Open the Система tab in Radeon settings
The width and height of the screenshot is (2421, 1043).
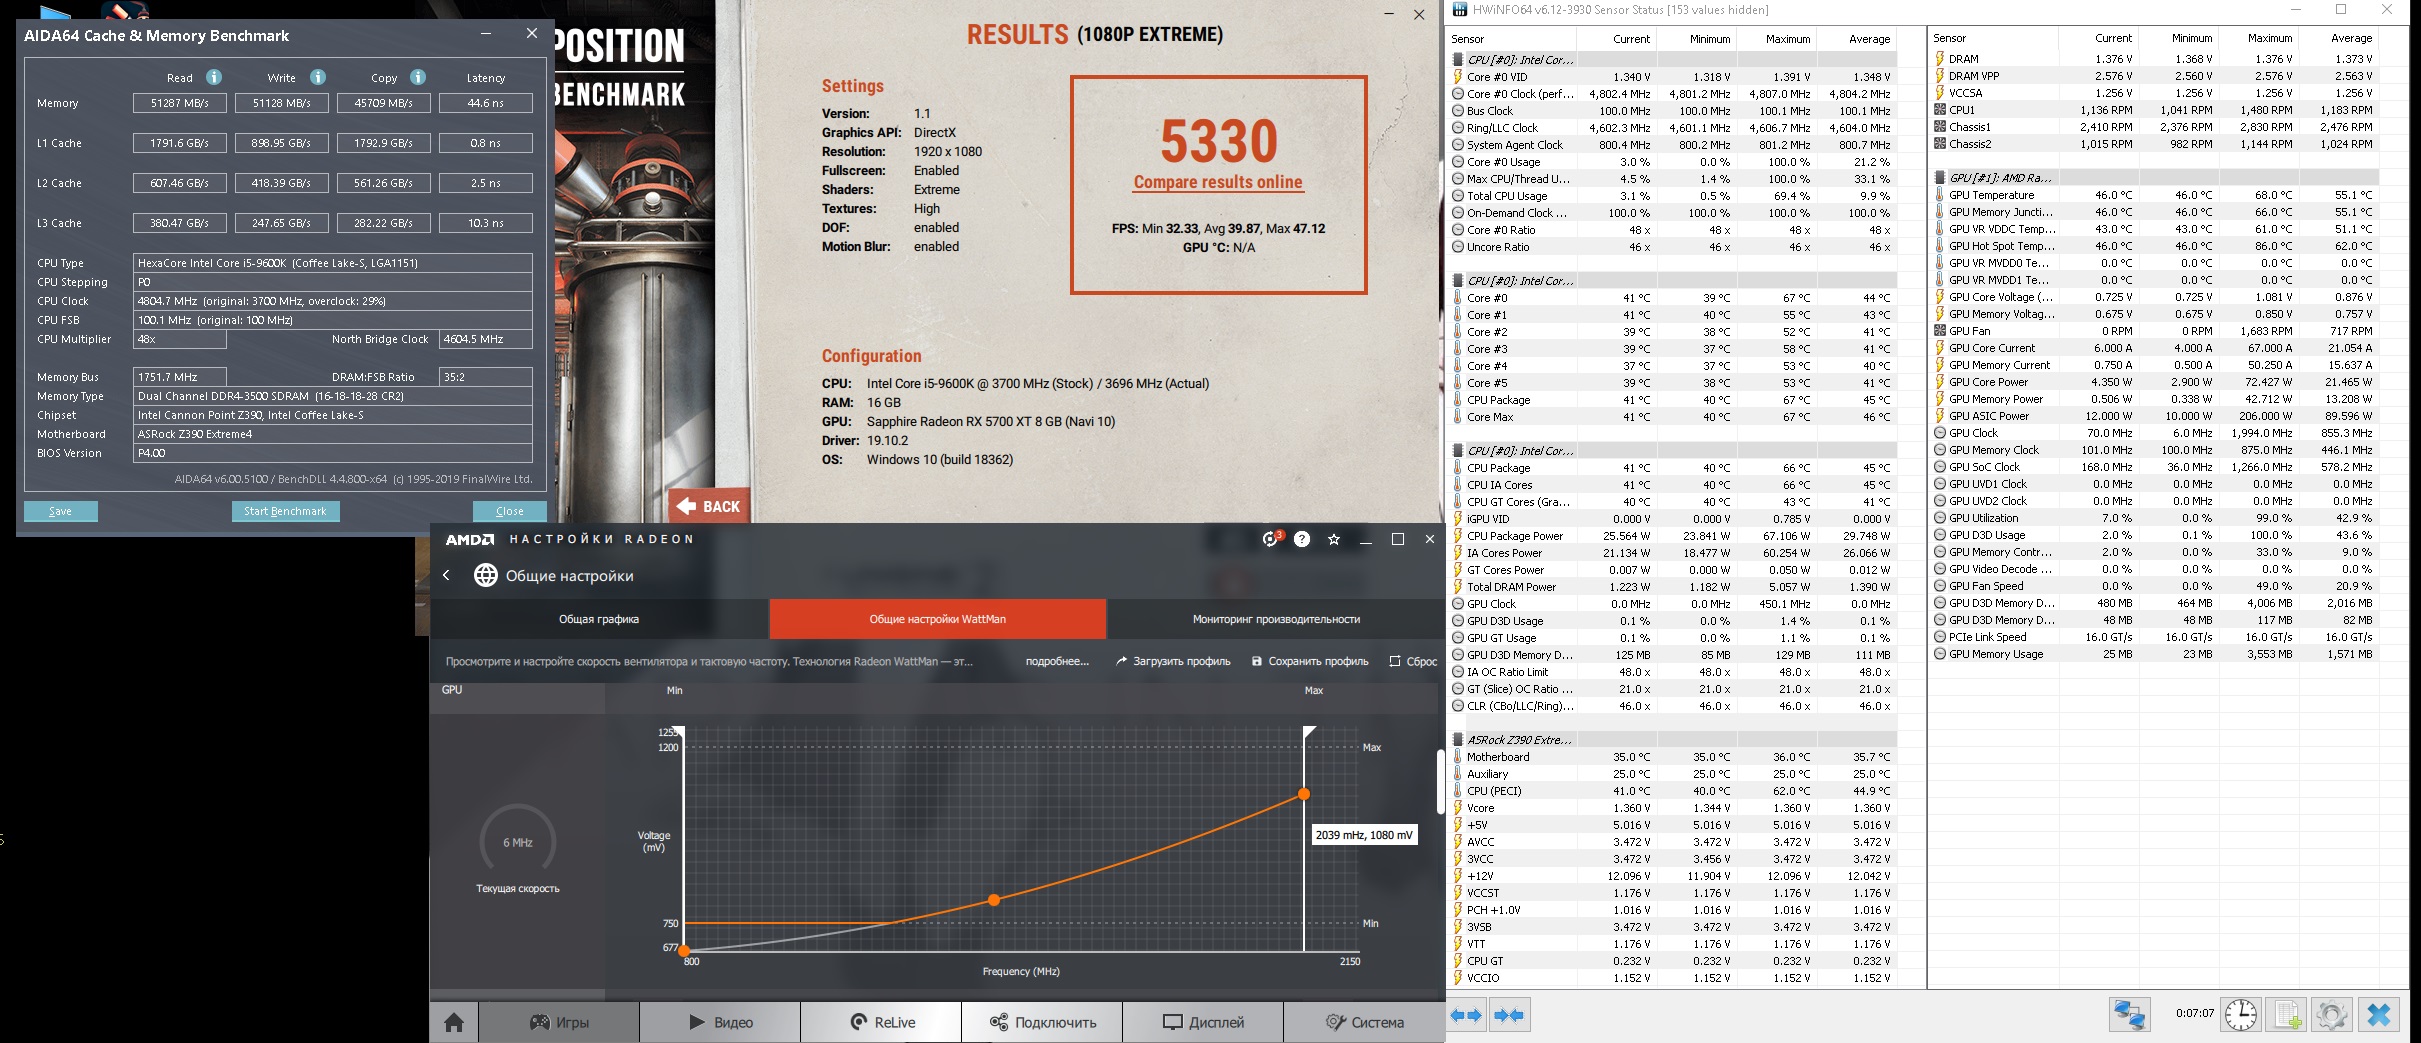click(x=1364, y=1022)
